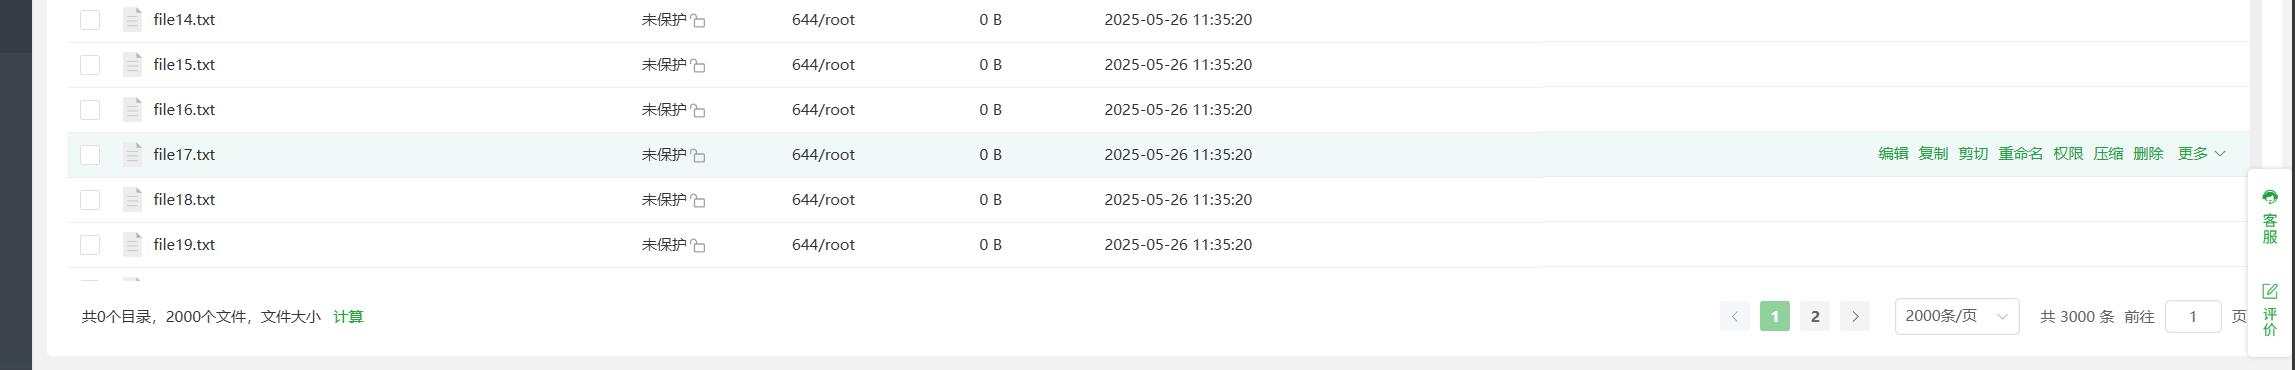Select page 1 in pagination
This screenshot has height=370, width=2295.
click(1775, 316)
